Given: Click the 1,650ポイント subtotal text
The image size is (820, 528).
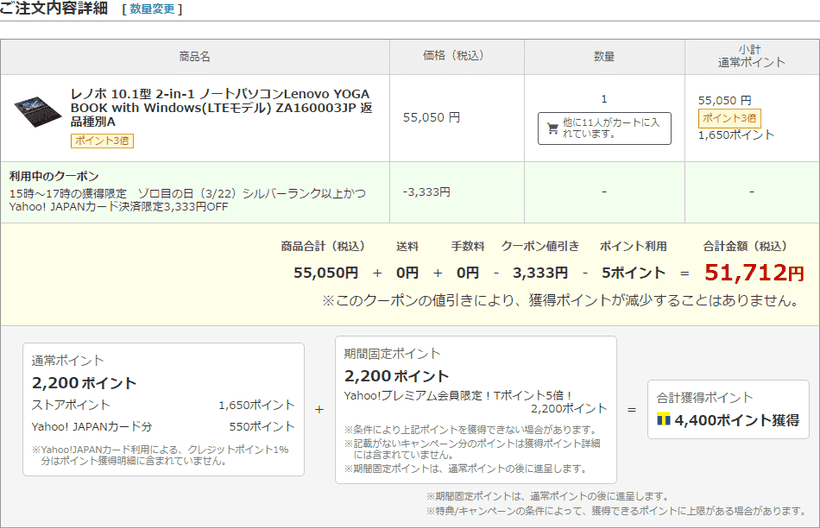Looking at the screenshot, I should [x=736, y=135].
